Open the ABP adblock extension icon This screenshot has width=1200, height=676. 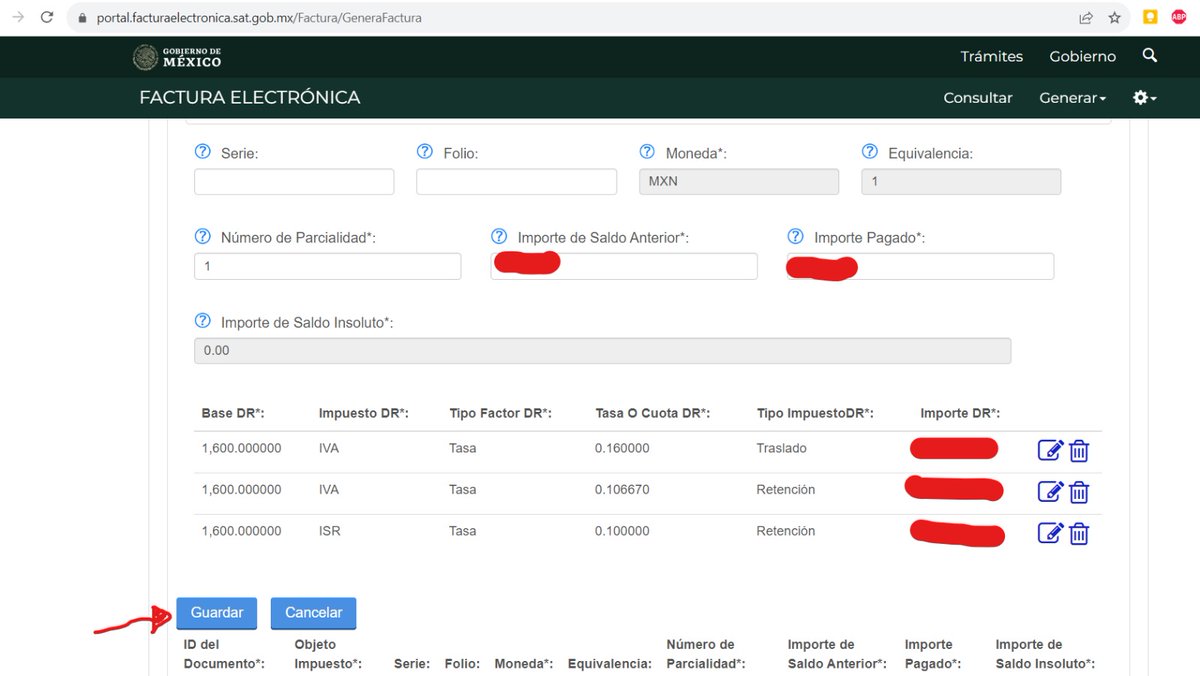click(x=1179, y=17)
